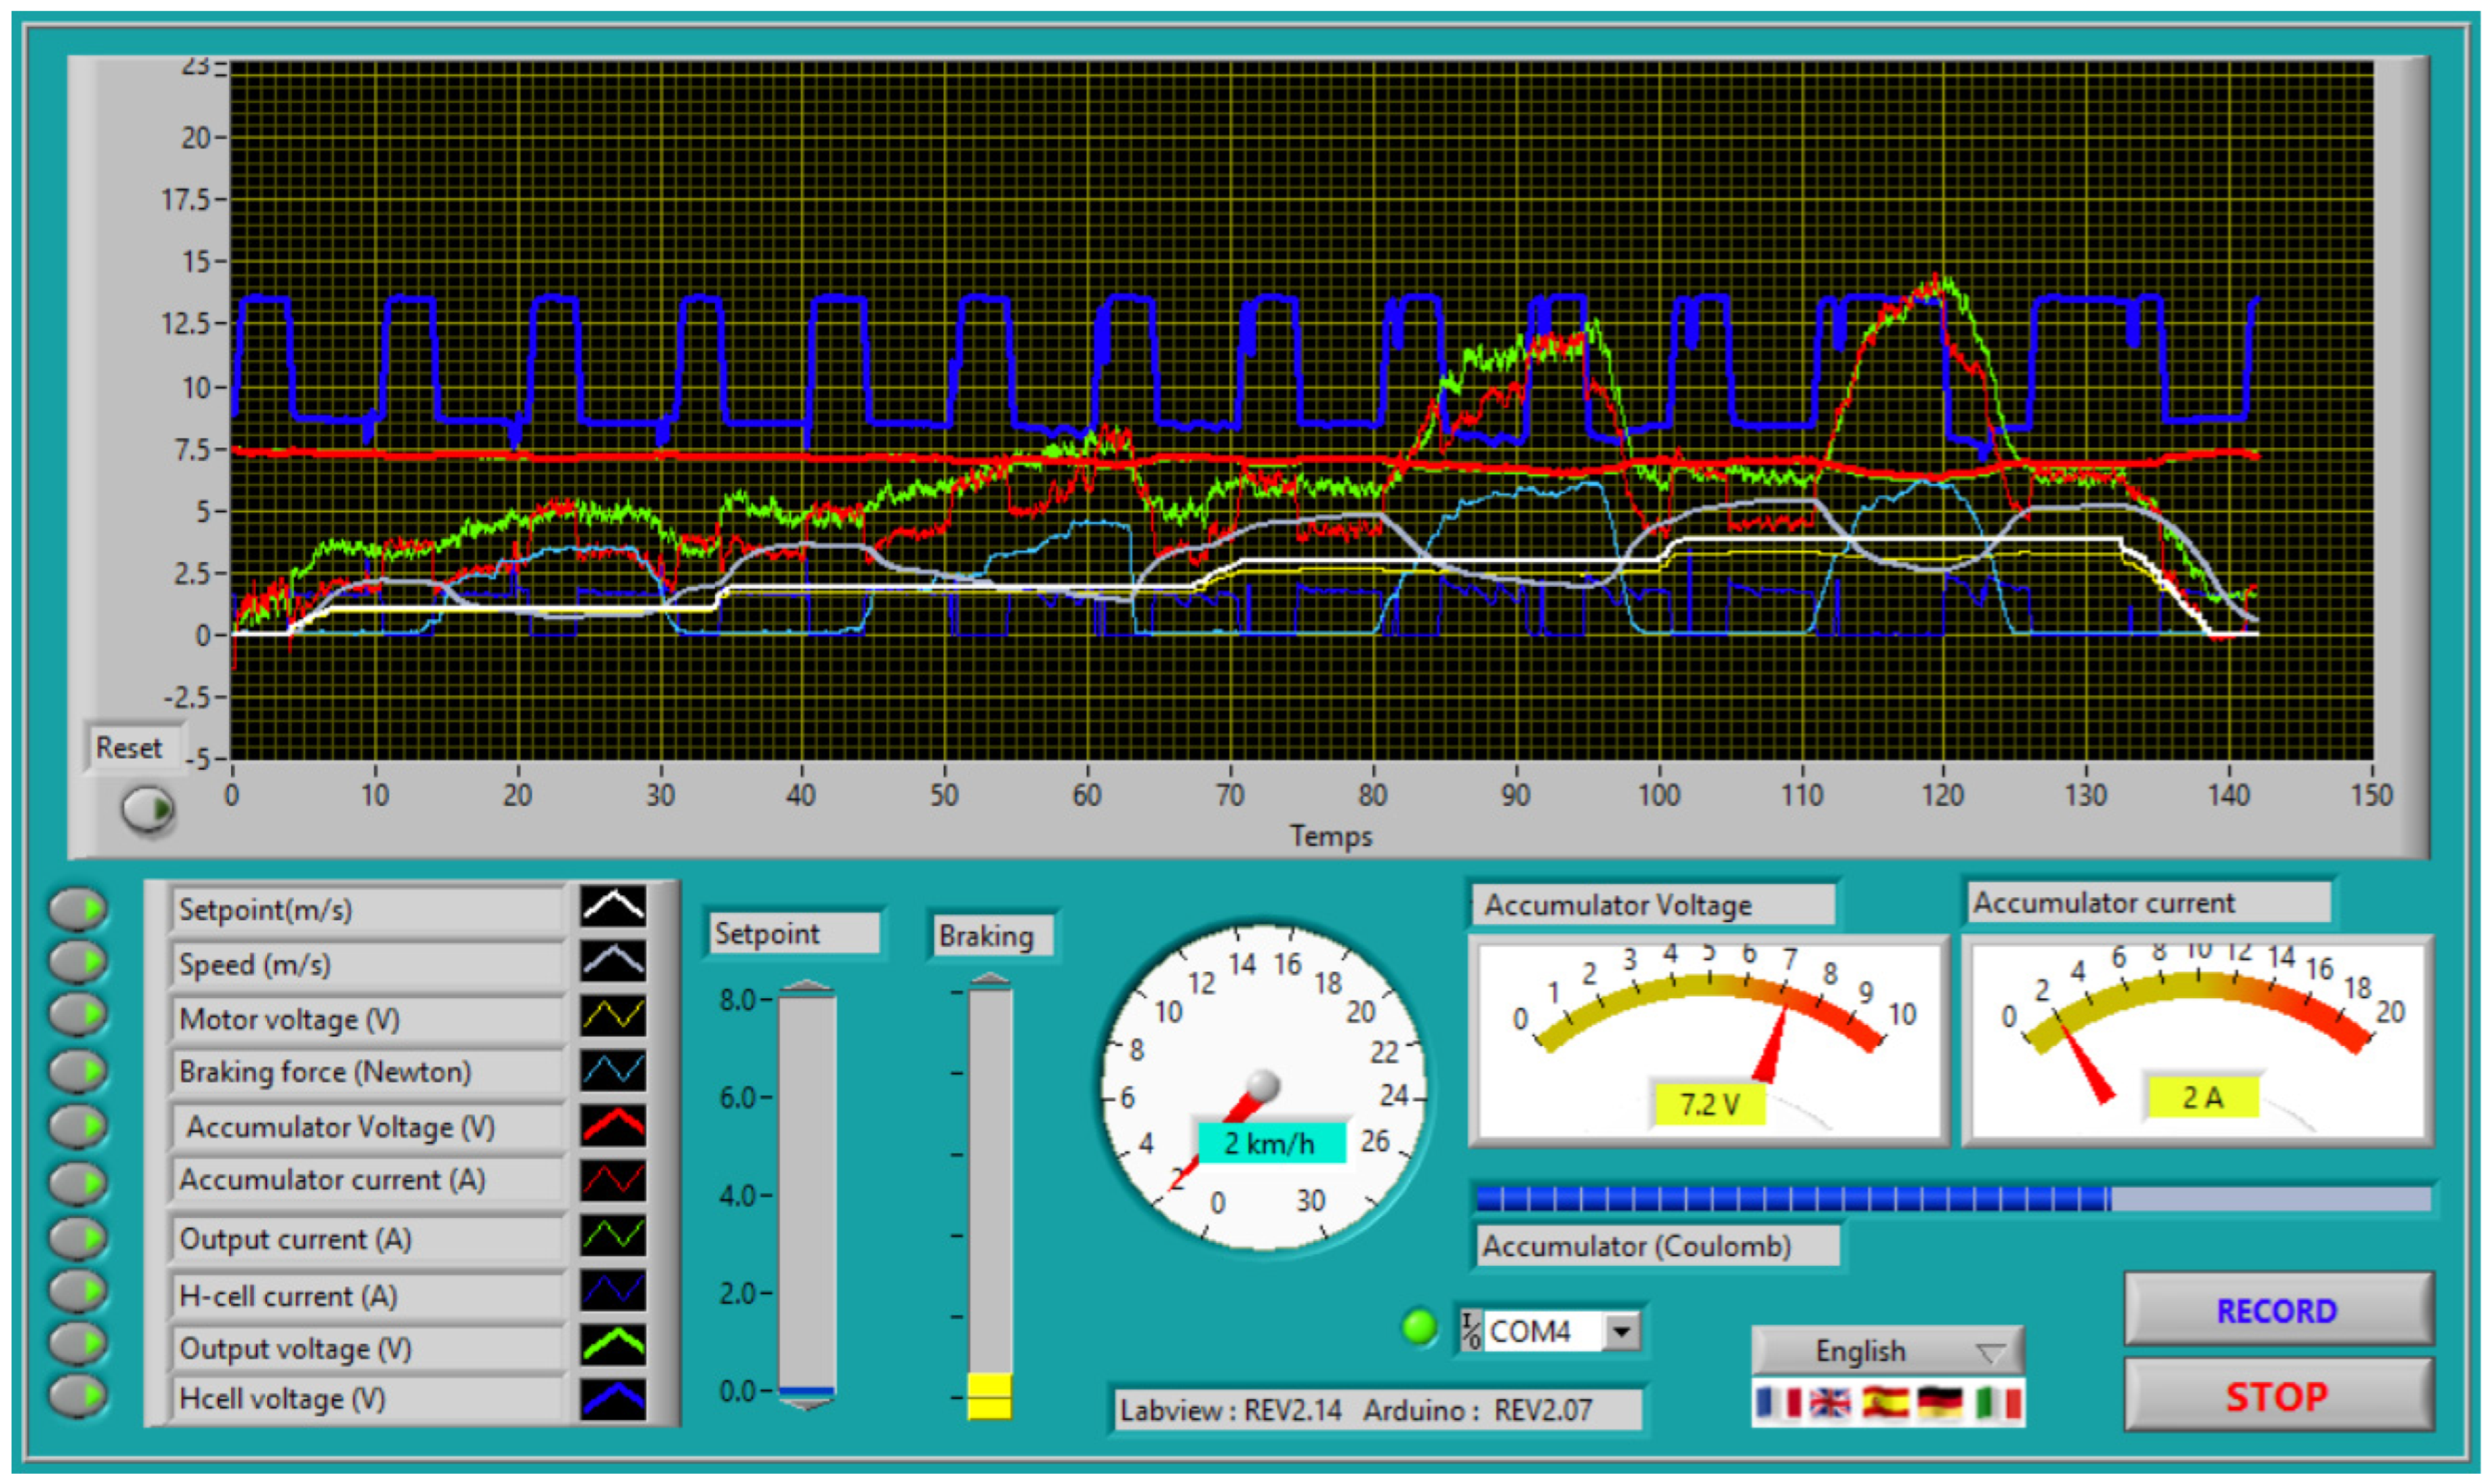Image resolution: width=2491 pixels, height=1484 pixels.
Task: Click the German flag icon
Action: point(1940,1403)
